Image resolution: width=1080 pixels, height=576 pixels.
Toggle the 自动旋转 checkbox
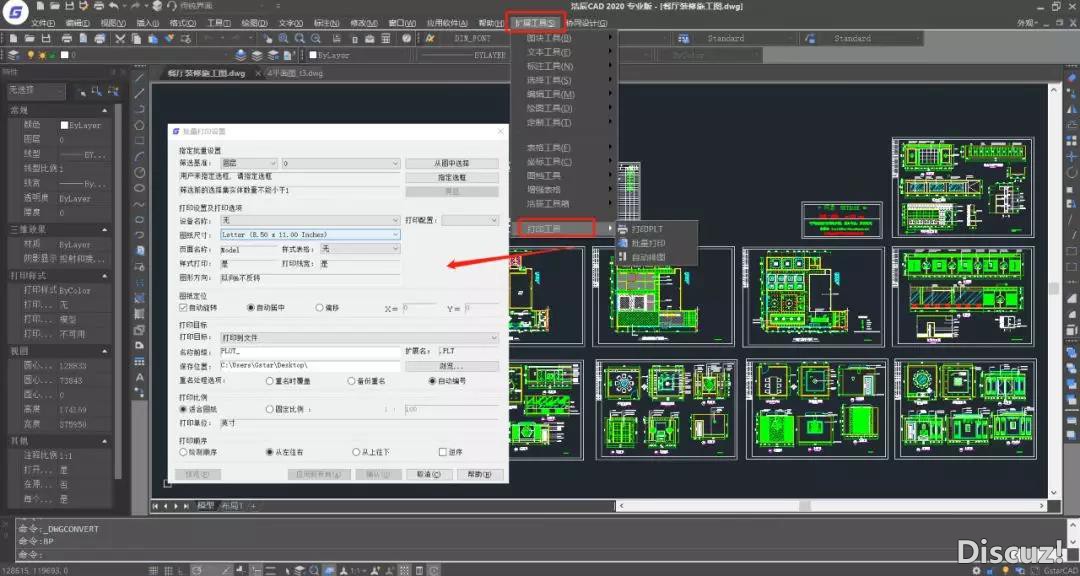point(183,308)
